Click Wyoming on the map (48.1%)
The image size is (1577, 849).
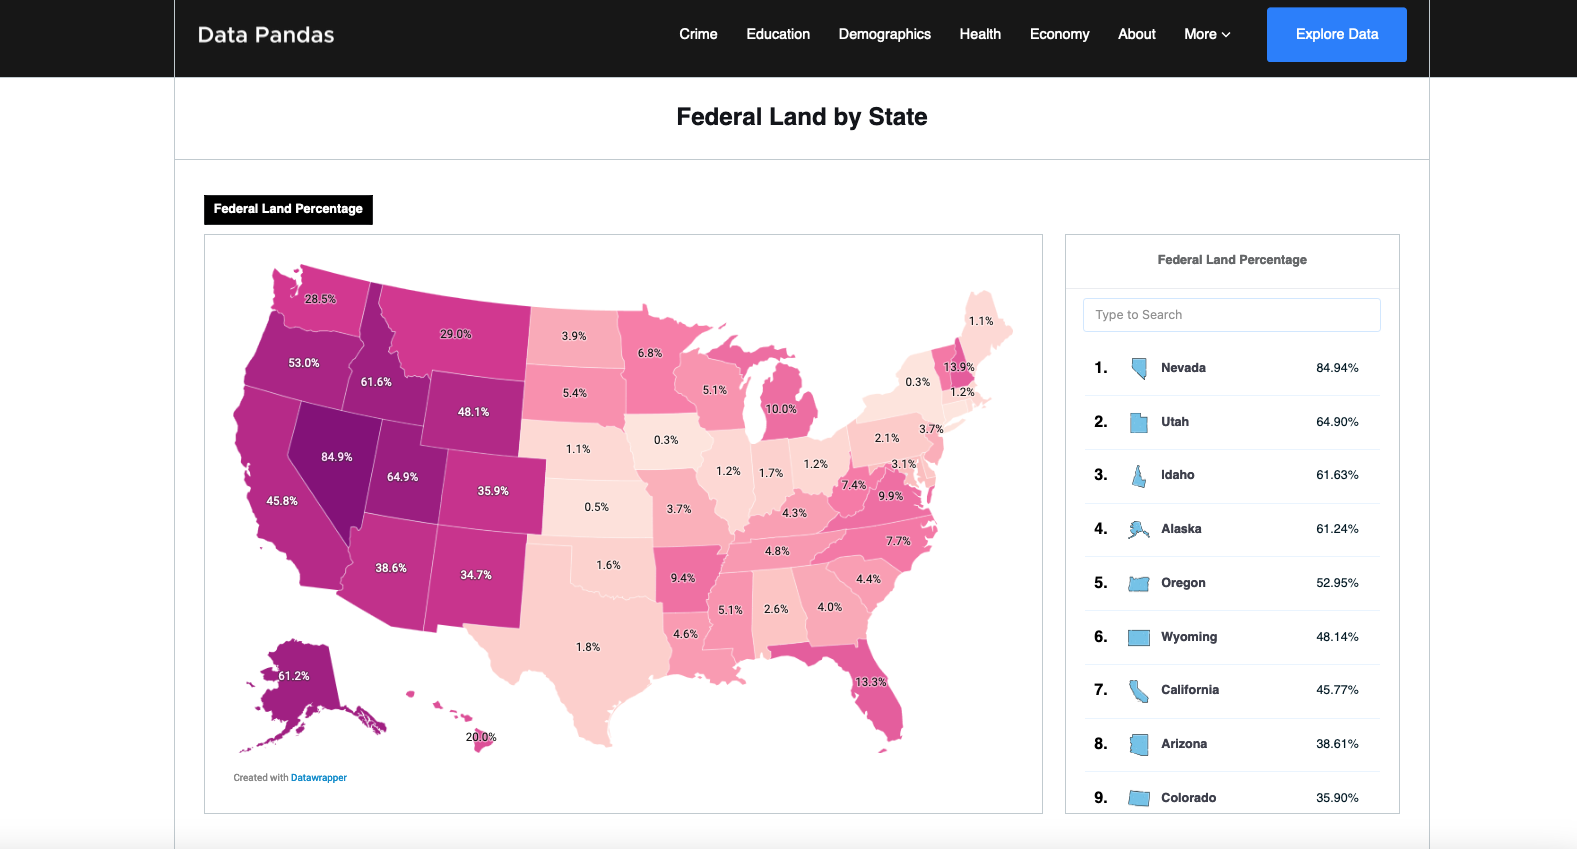(x=473, y=410)
